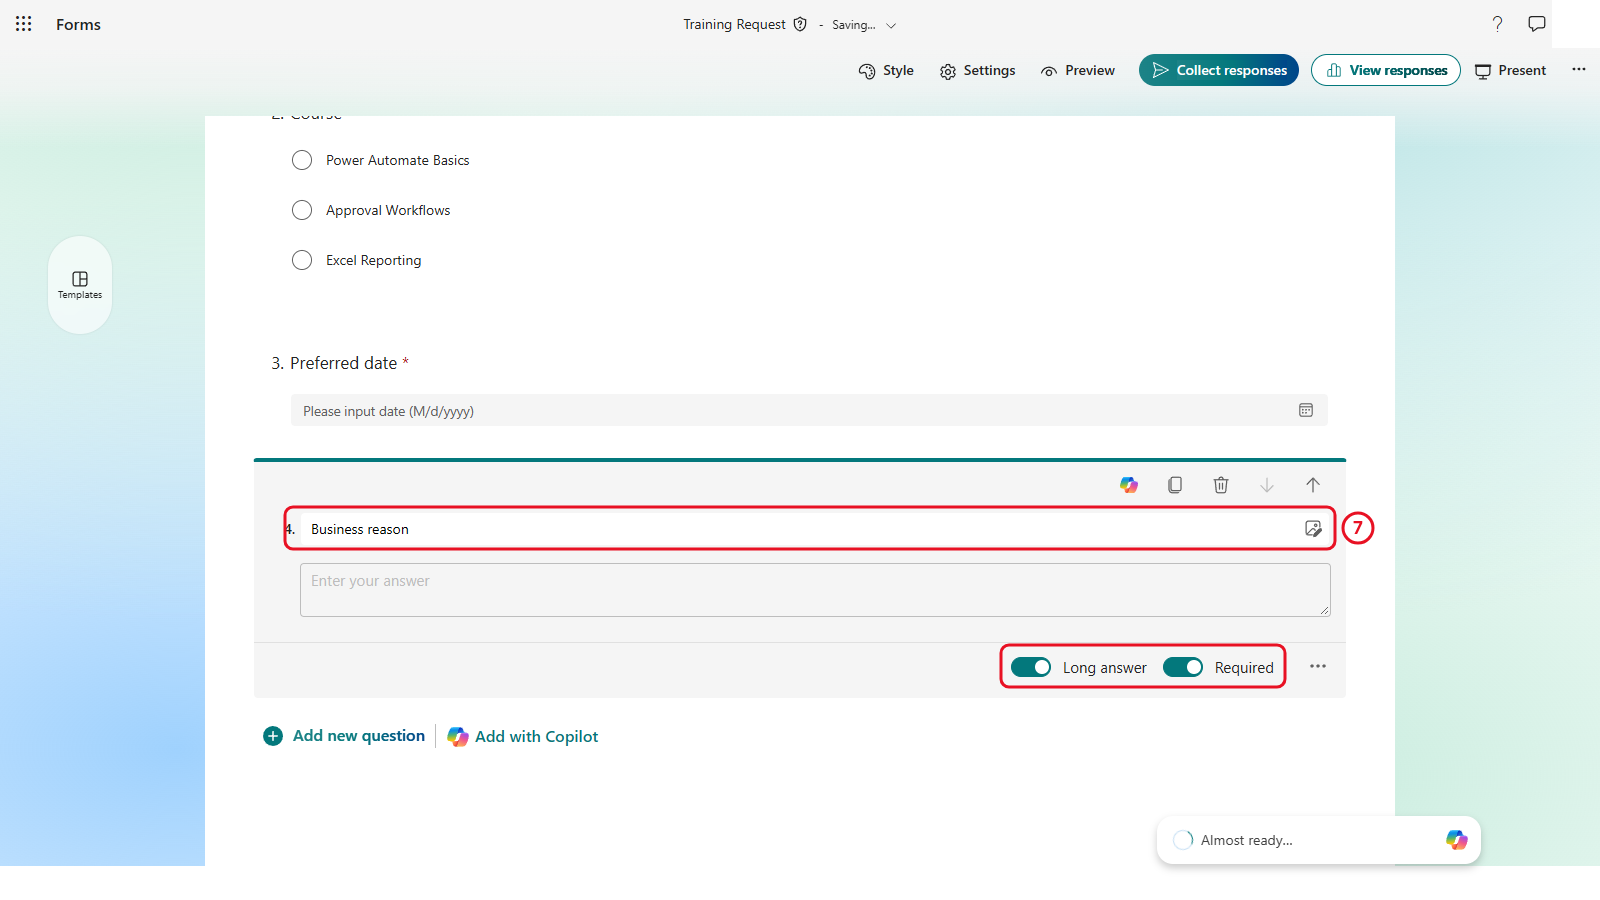Open the Templates side panel
The image size is (1600, 900).
click(x=80, y=285)
